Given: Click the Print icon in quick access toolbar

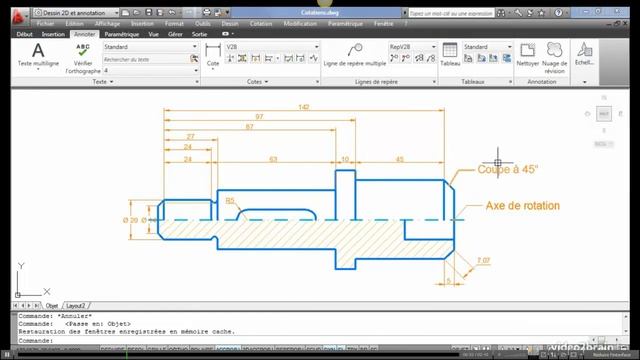Looking at the screenshot, I should coord(207,13).
